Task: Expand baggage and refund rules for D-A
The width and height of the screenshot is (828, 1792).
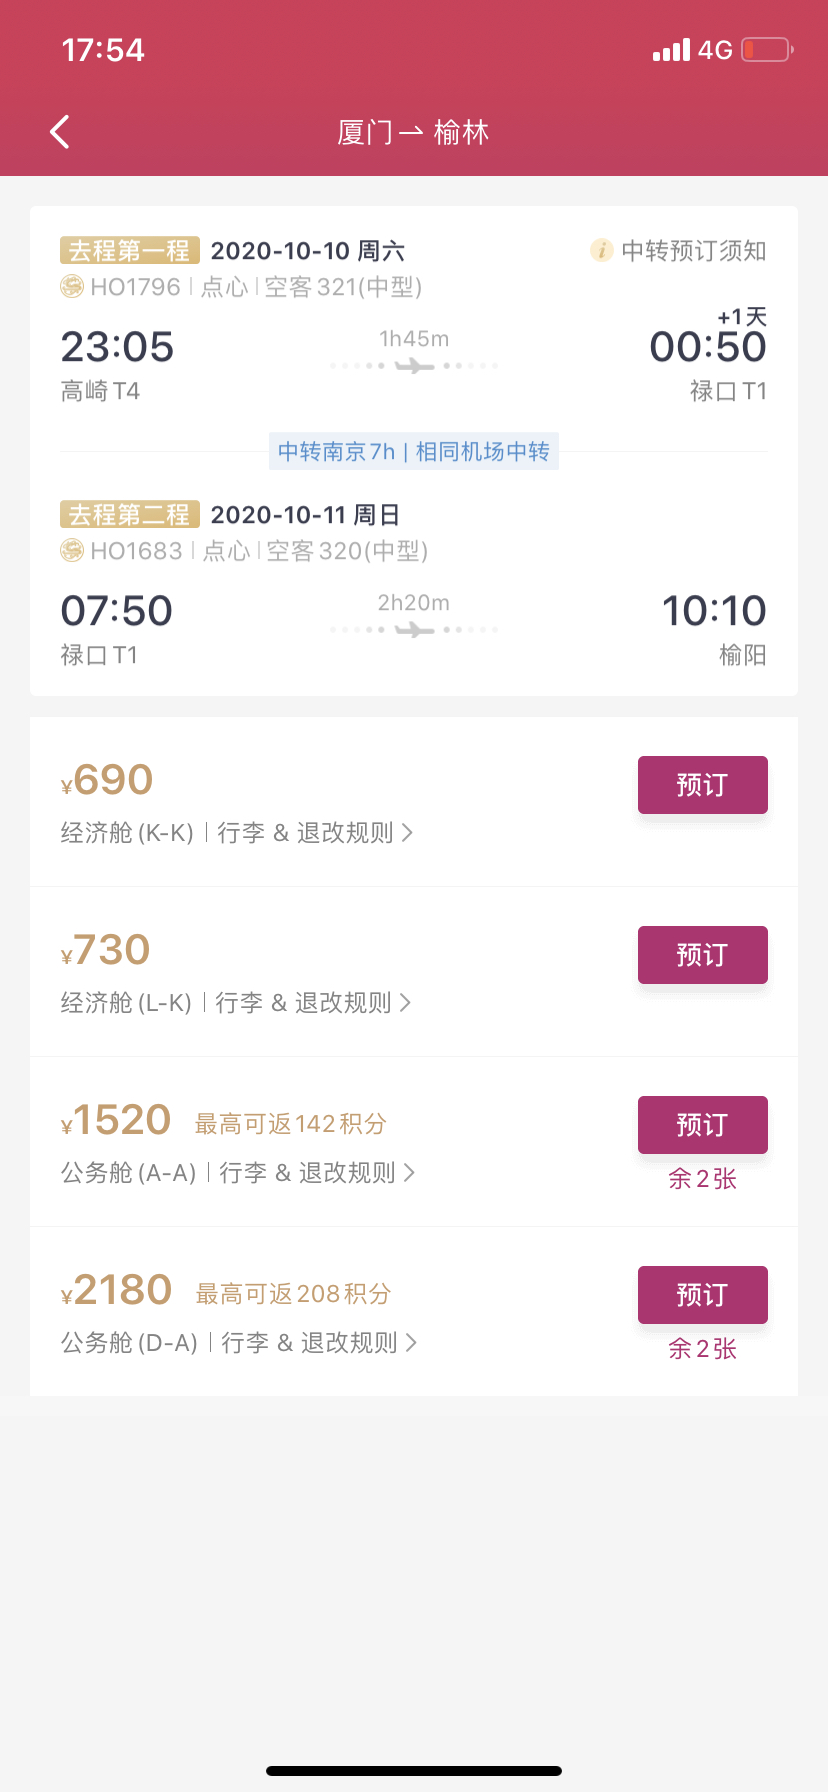Action: coord(319,1343)
